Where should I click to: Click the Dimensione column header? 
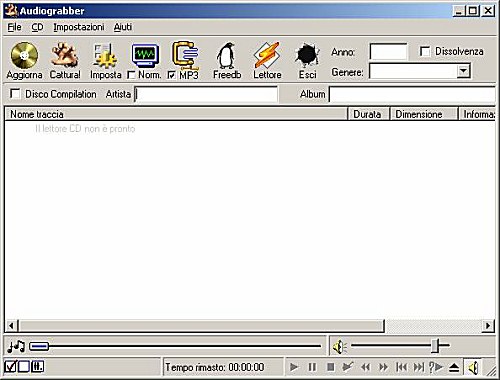(x=424, y=114)
